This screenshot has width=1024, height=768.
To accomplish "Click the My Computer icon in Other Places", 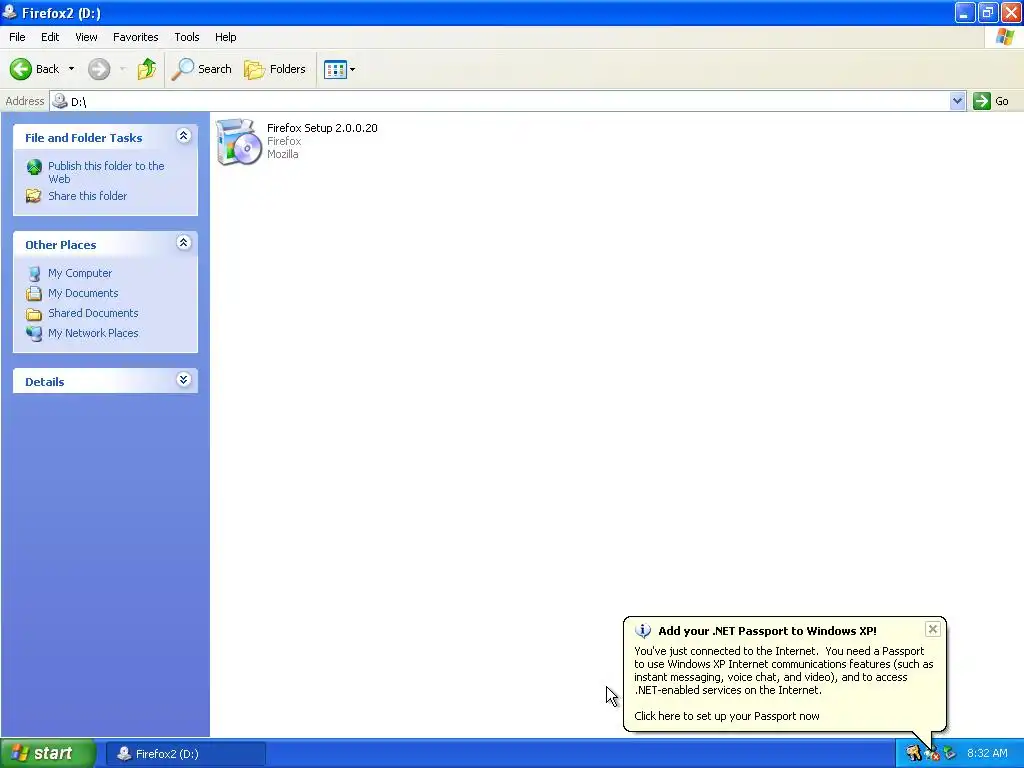I will point(34,274).
